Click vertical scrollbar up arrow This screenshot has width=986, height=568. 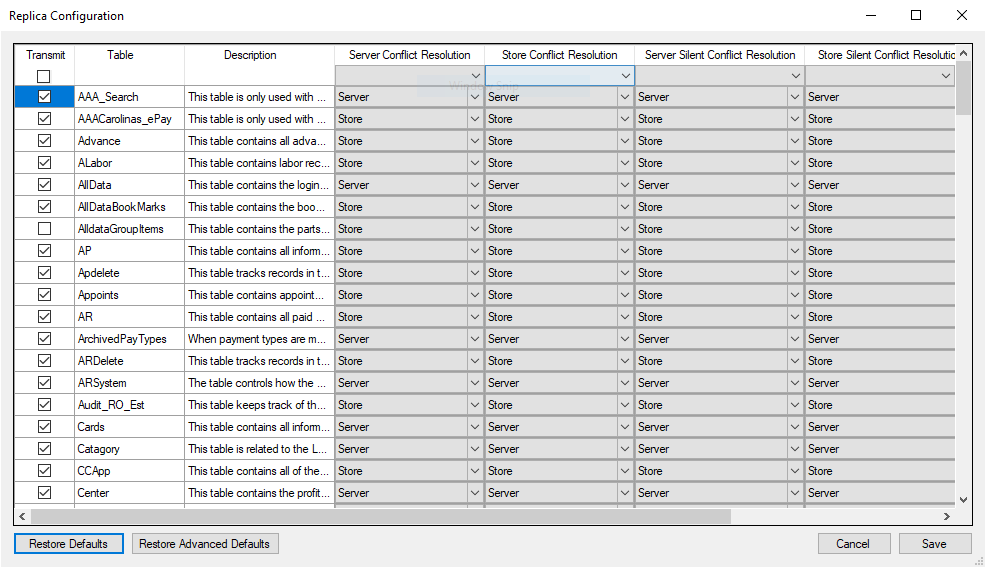pos(963,54)
